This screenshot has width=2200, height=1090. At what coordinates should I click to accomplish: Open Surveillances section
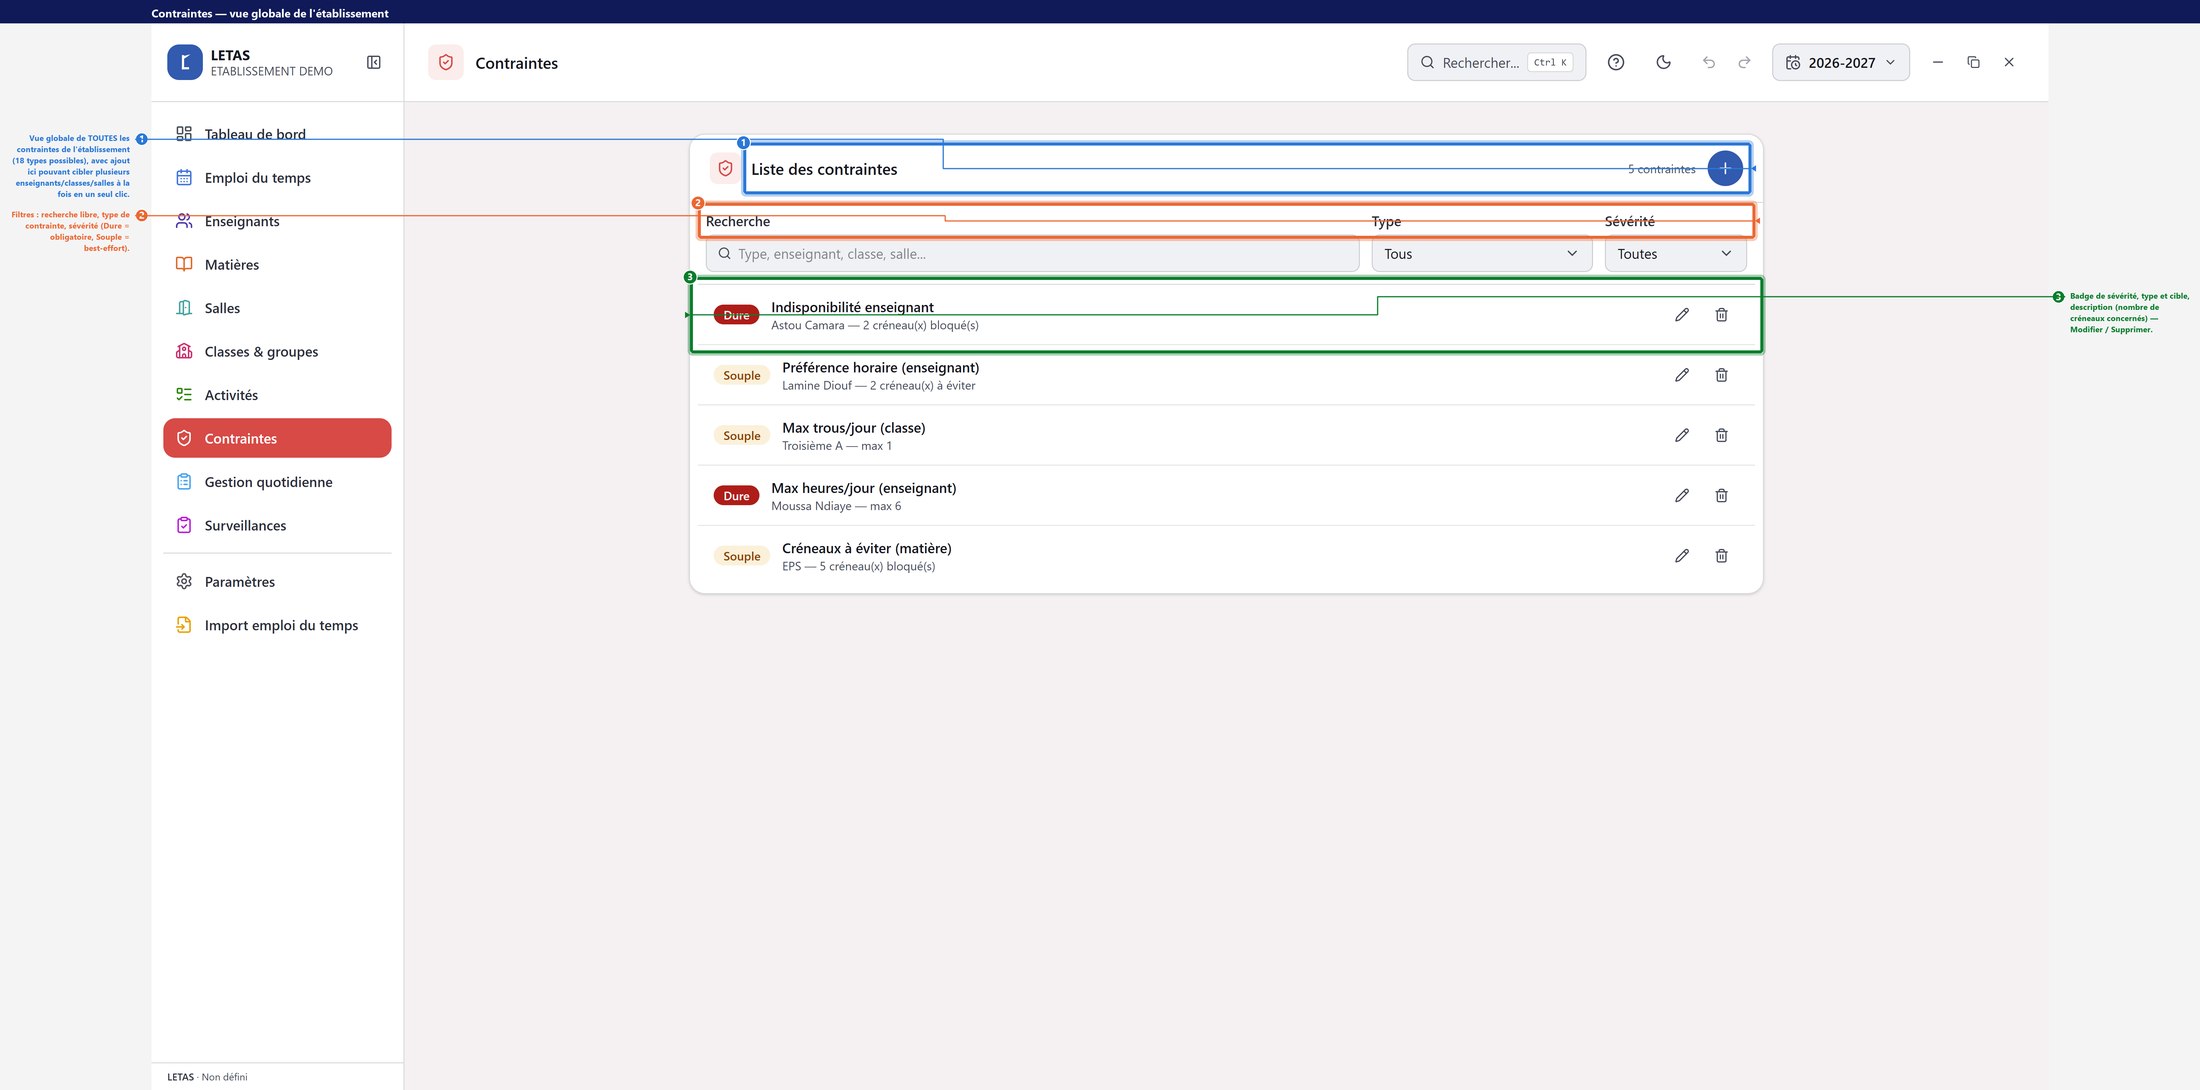(277, 525)
